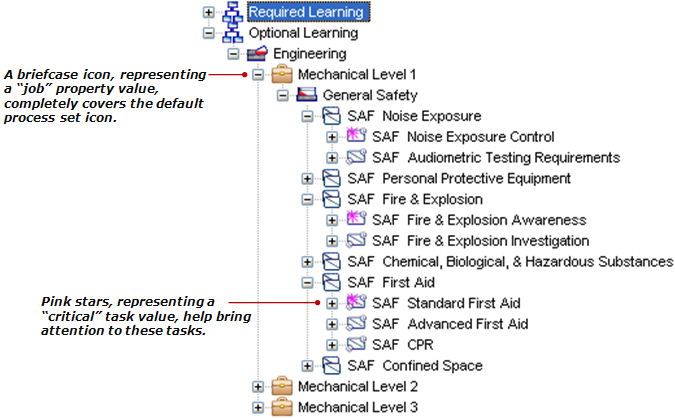Click the briefcase icon for Mechanical Level 3

tap(282, 407)
